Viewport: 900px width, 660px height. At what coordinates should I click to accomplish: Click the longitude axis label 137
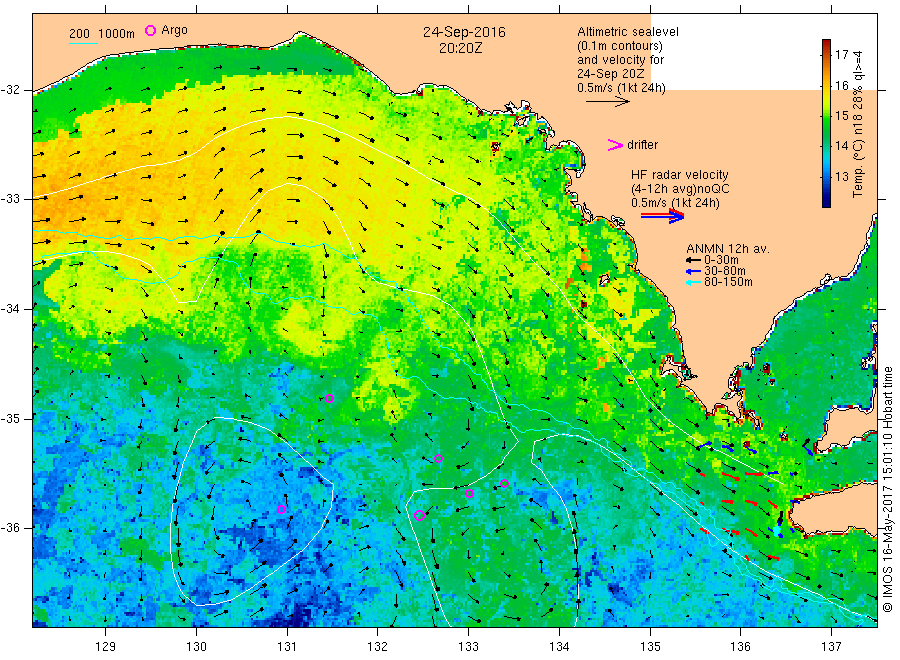[831, 647]
